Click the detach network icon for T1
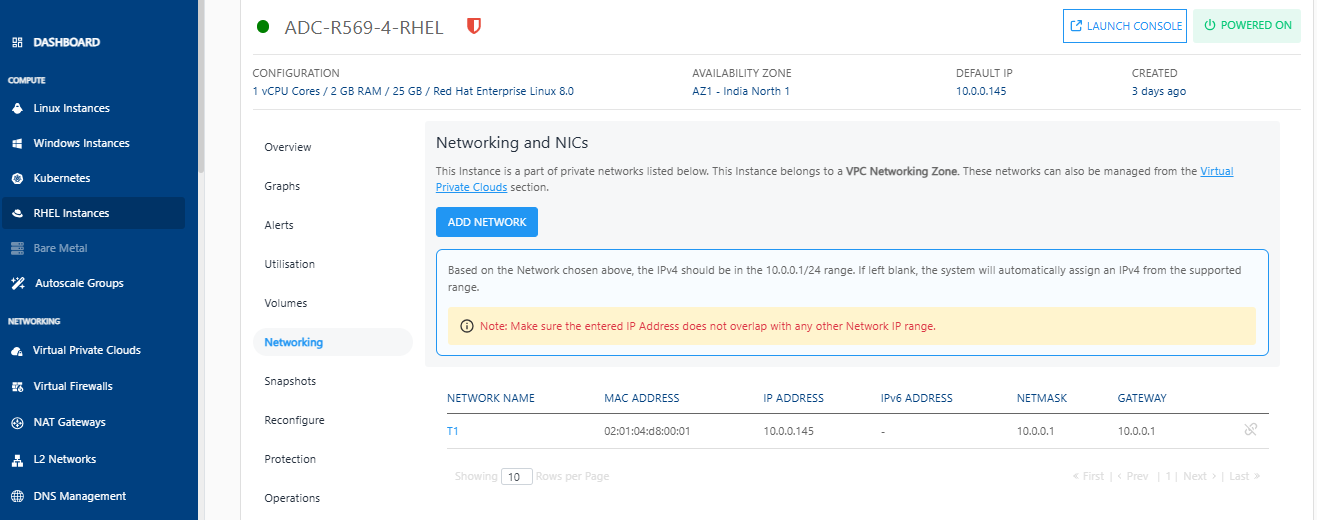Screen dimensions: 1317x520 point(1250,430)
